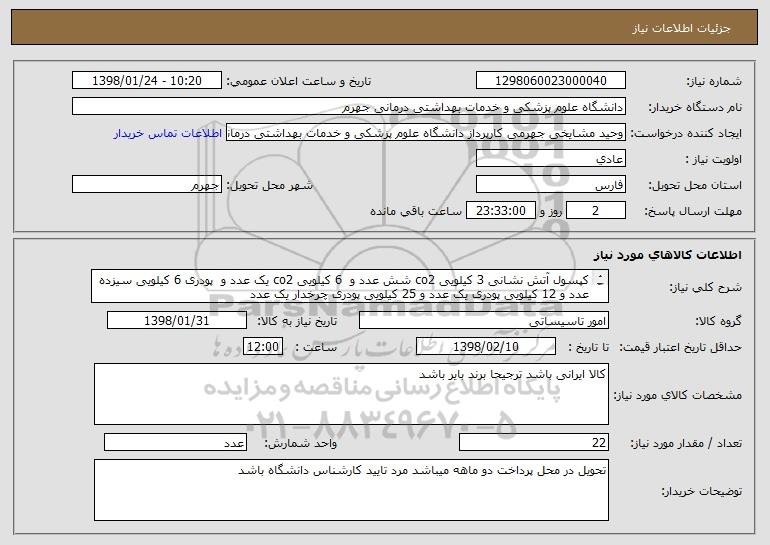Click the request creator field

426,133
